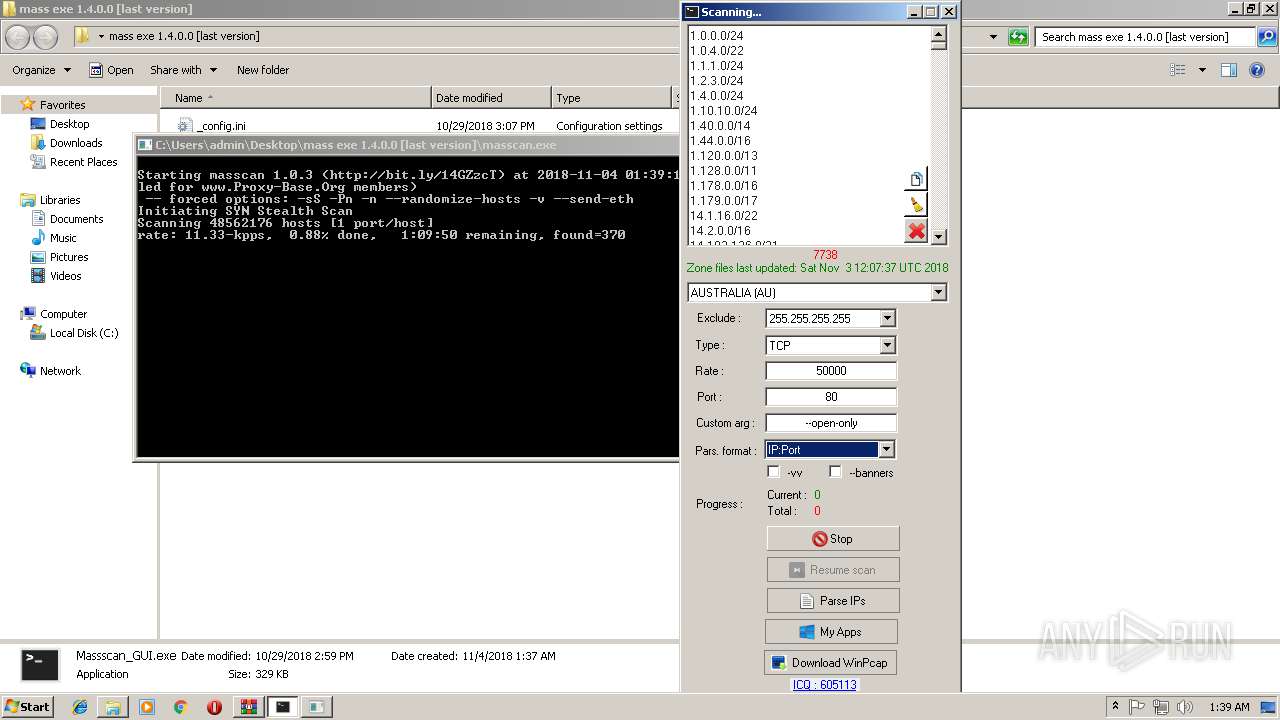Open the view options dropdown arrow
The height and width of the screenshot is (720, 1280).
1202,70
